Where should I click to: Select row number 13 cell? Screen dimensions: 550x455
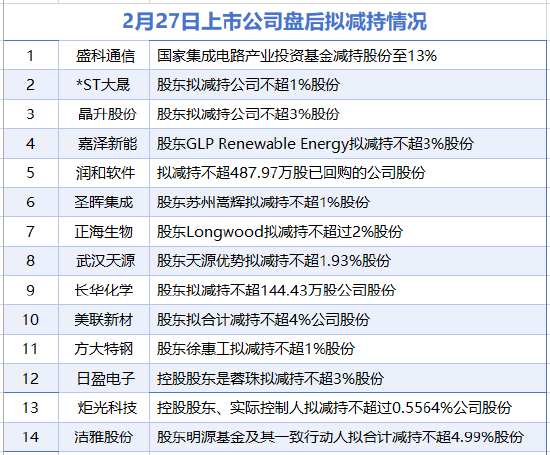31,408
